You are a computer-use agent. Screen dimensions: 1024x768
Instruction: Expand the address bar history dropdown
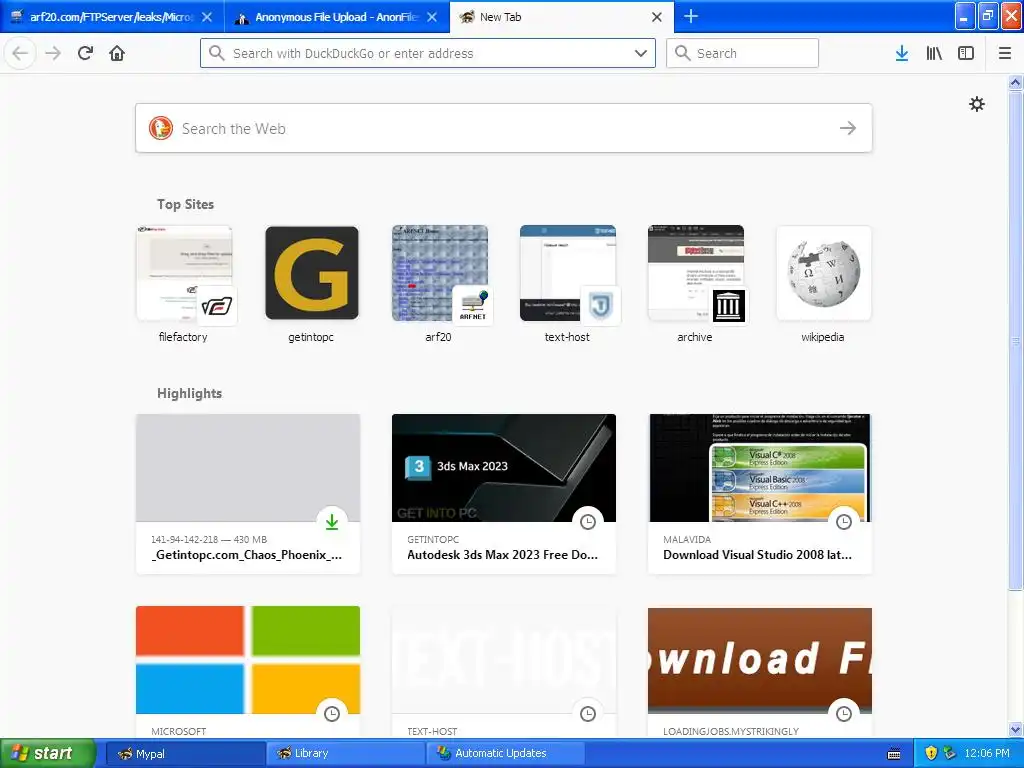641,53
